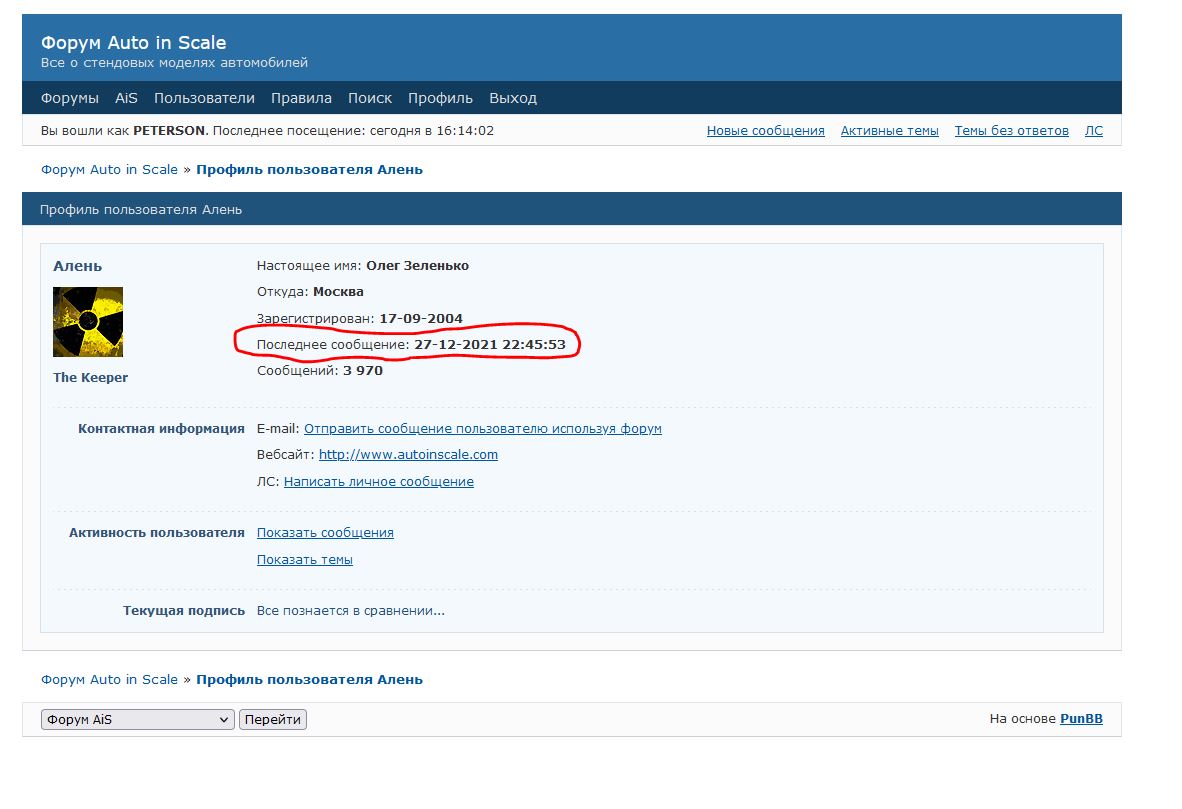Click the Контактная информация label
This screenshot has width=1182, height=809.
pos(161,428)
